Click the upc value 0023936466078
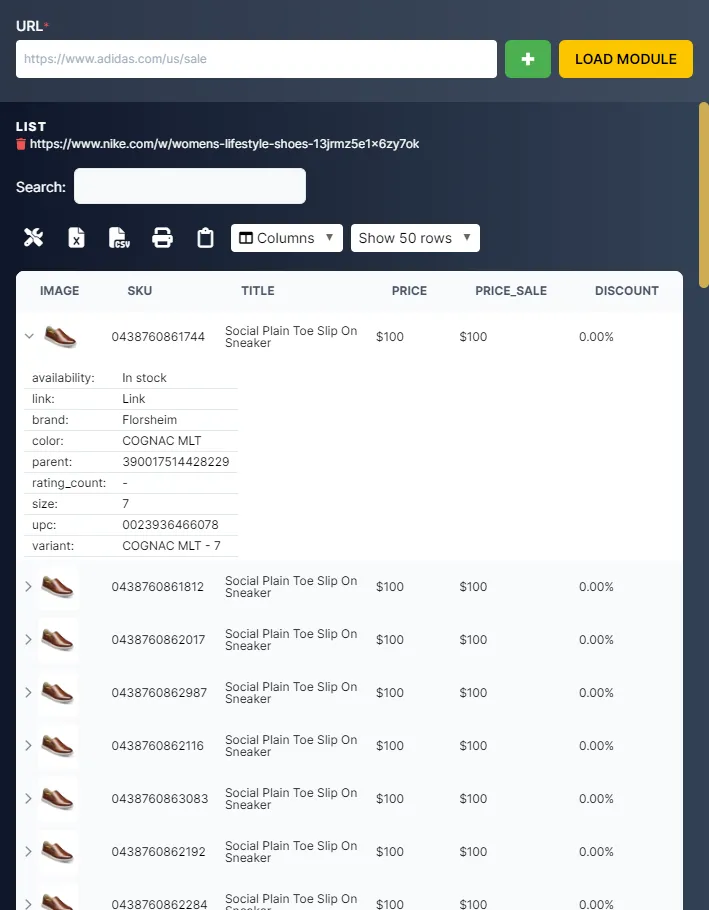Viewport: 709px width, 910px height. click(171, 525)
